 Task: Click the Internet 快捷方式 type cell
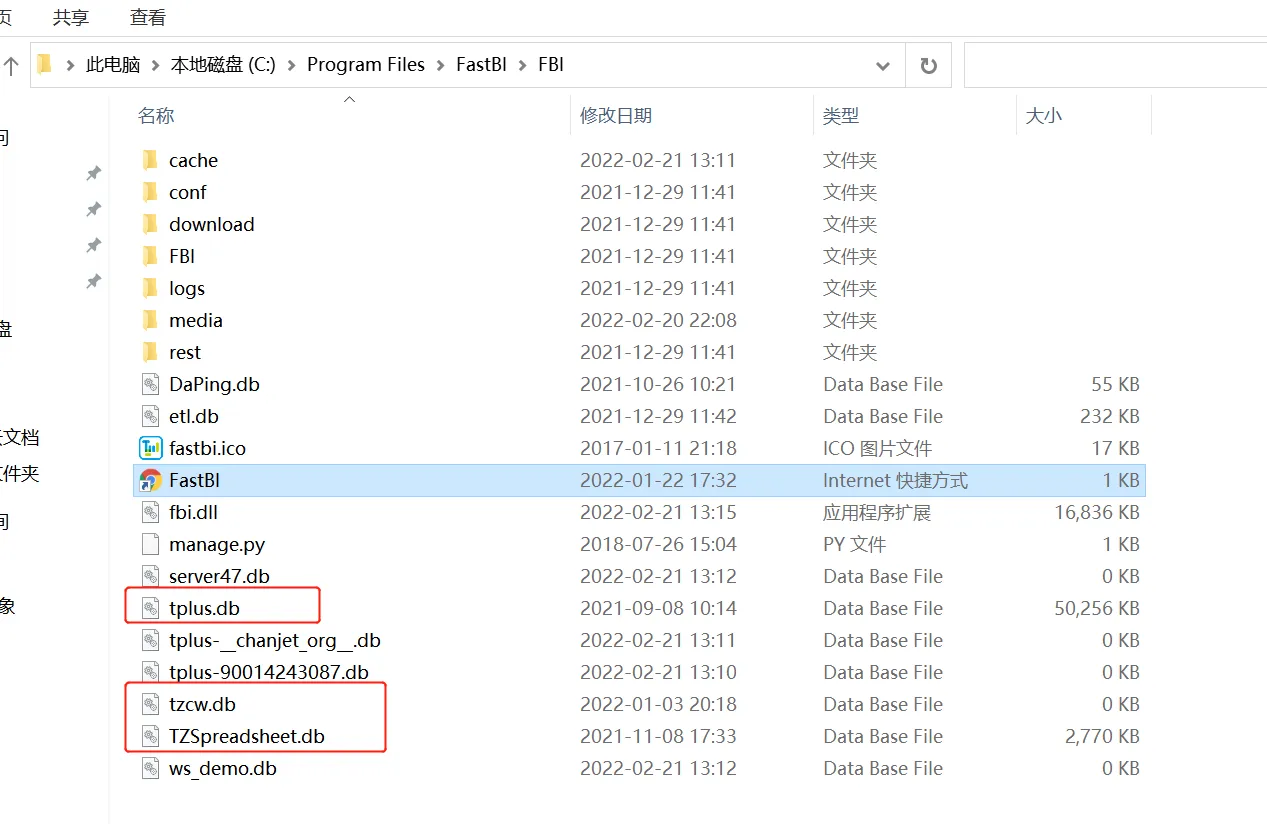895,480
